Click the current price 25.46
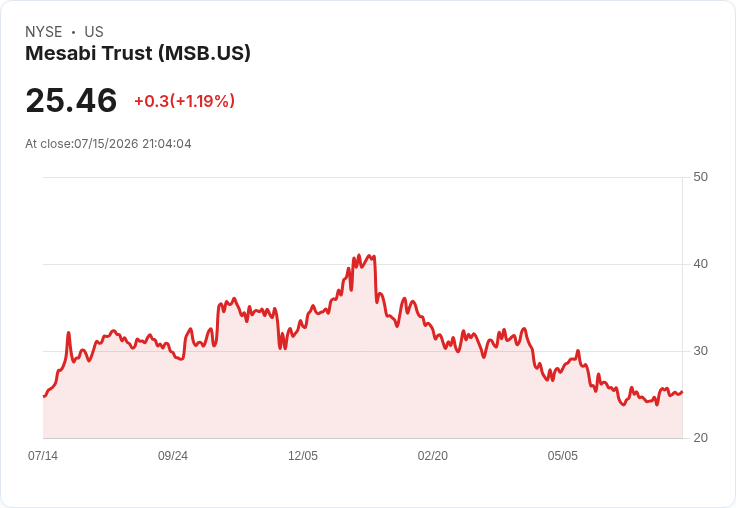 pyautogui.click(x=71, y=100)
